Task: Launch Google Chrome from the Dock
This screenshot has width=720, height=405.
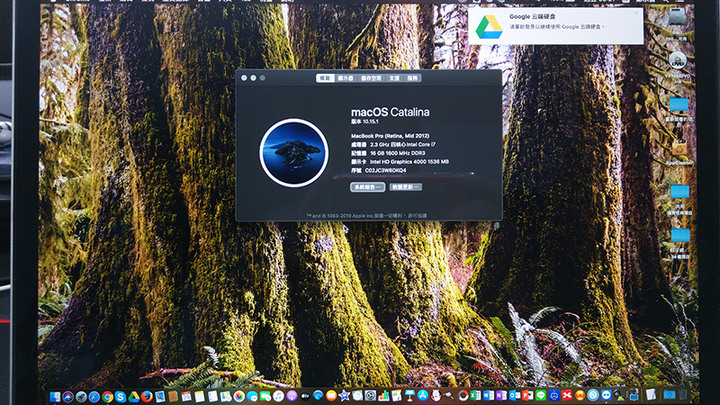Action: point(107,396)
